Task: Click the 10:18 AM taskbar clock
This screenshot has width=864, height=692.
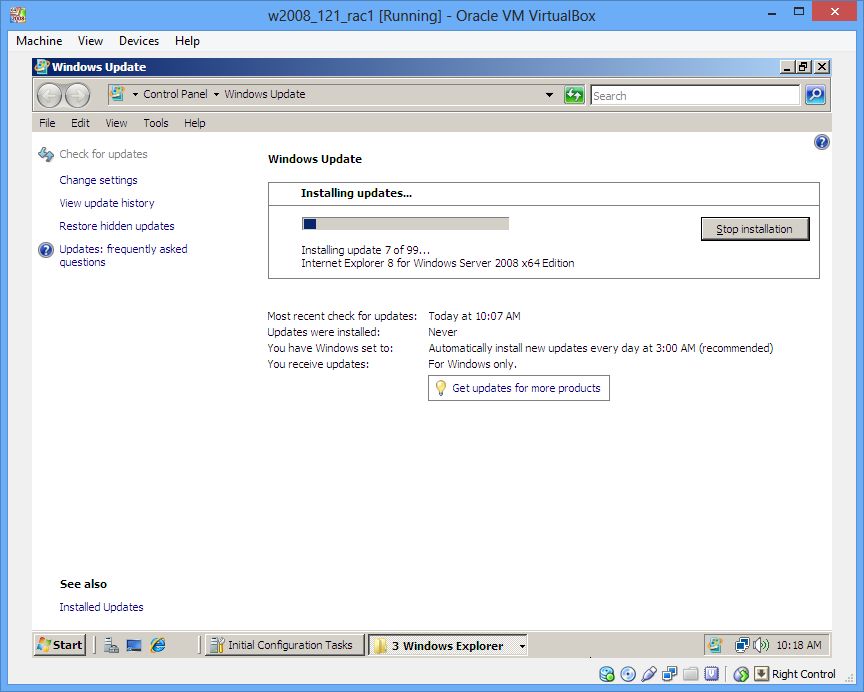Action: [x=799, y=645]
